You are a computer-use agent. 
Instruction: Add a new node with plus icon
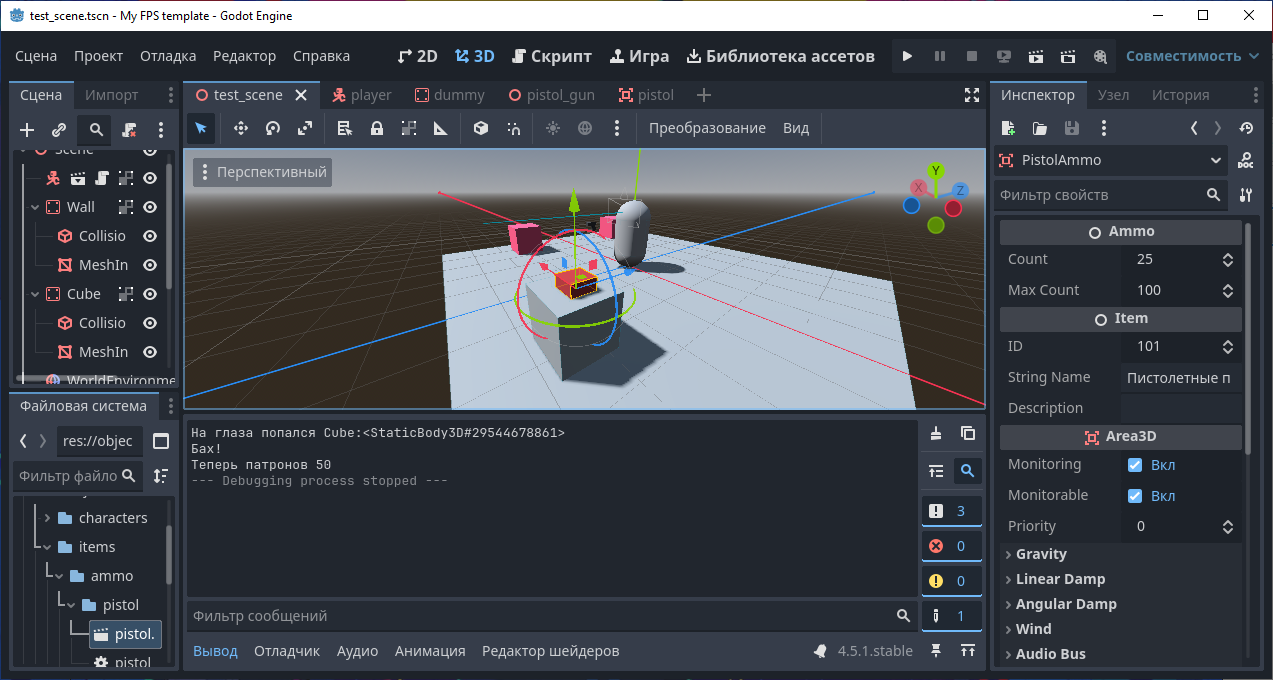tap(27, 130)
